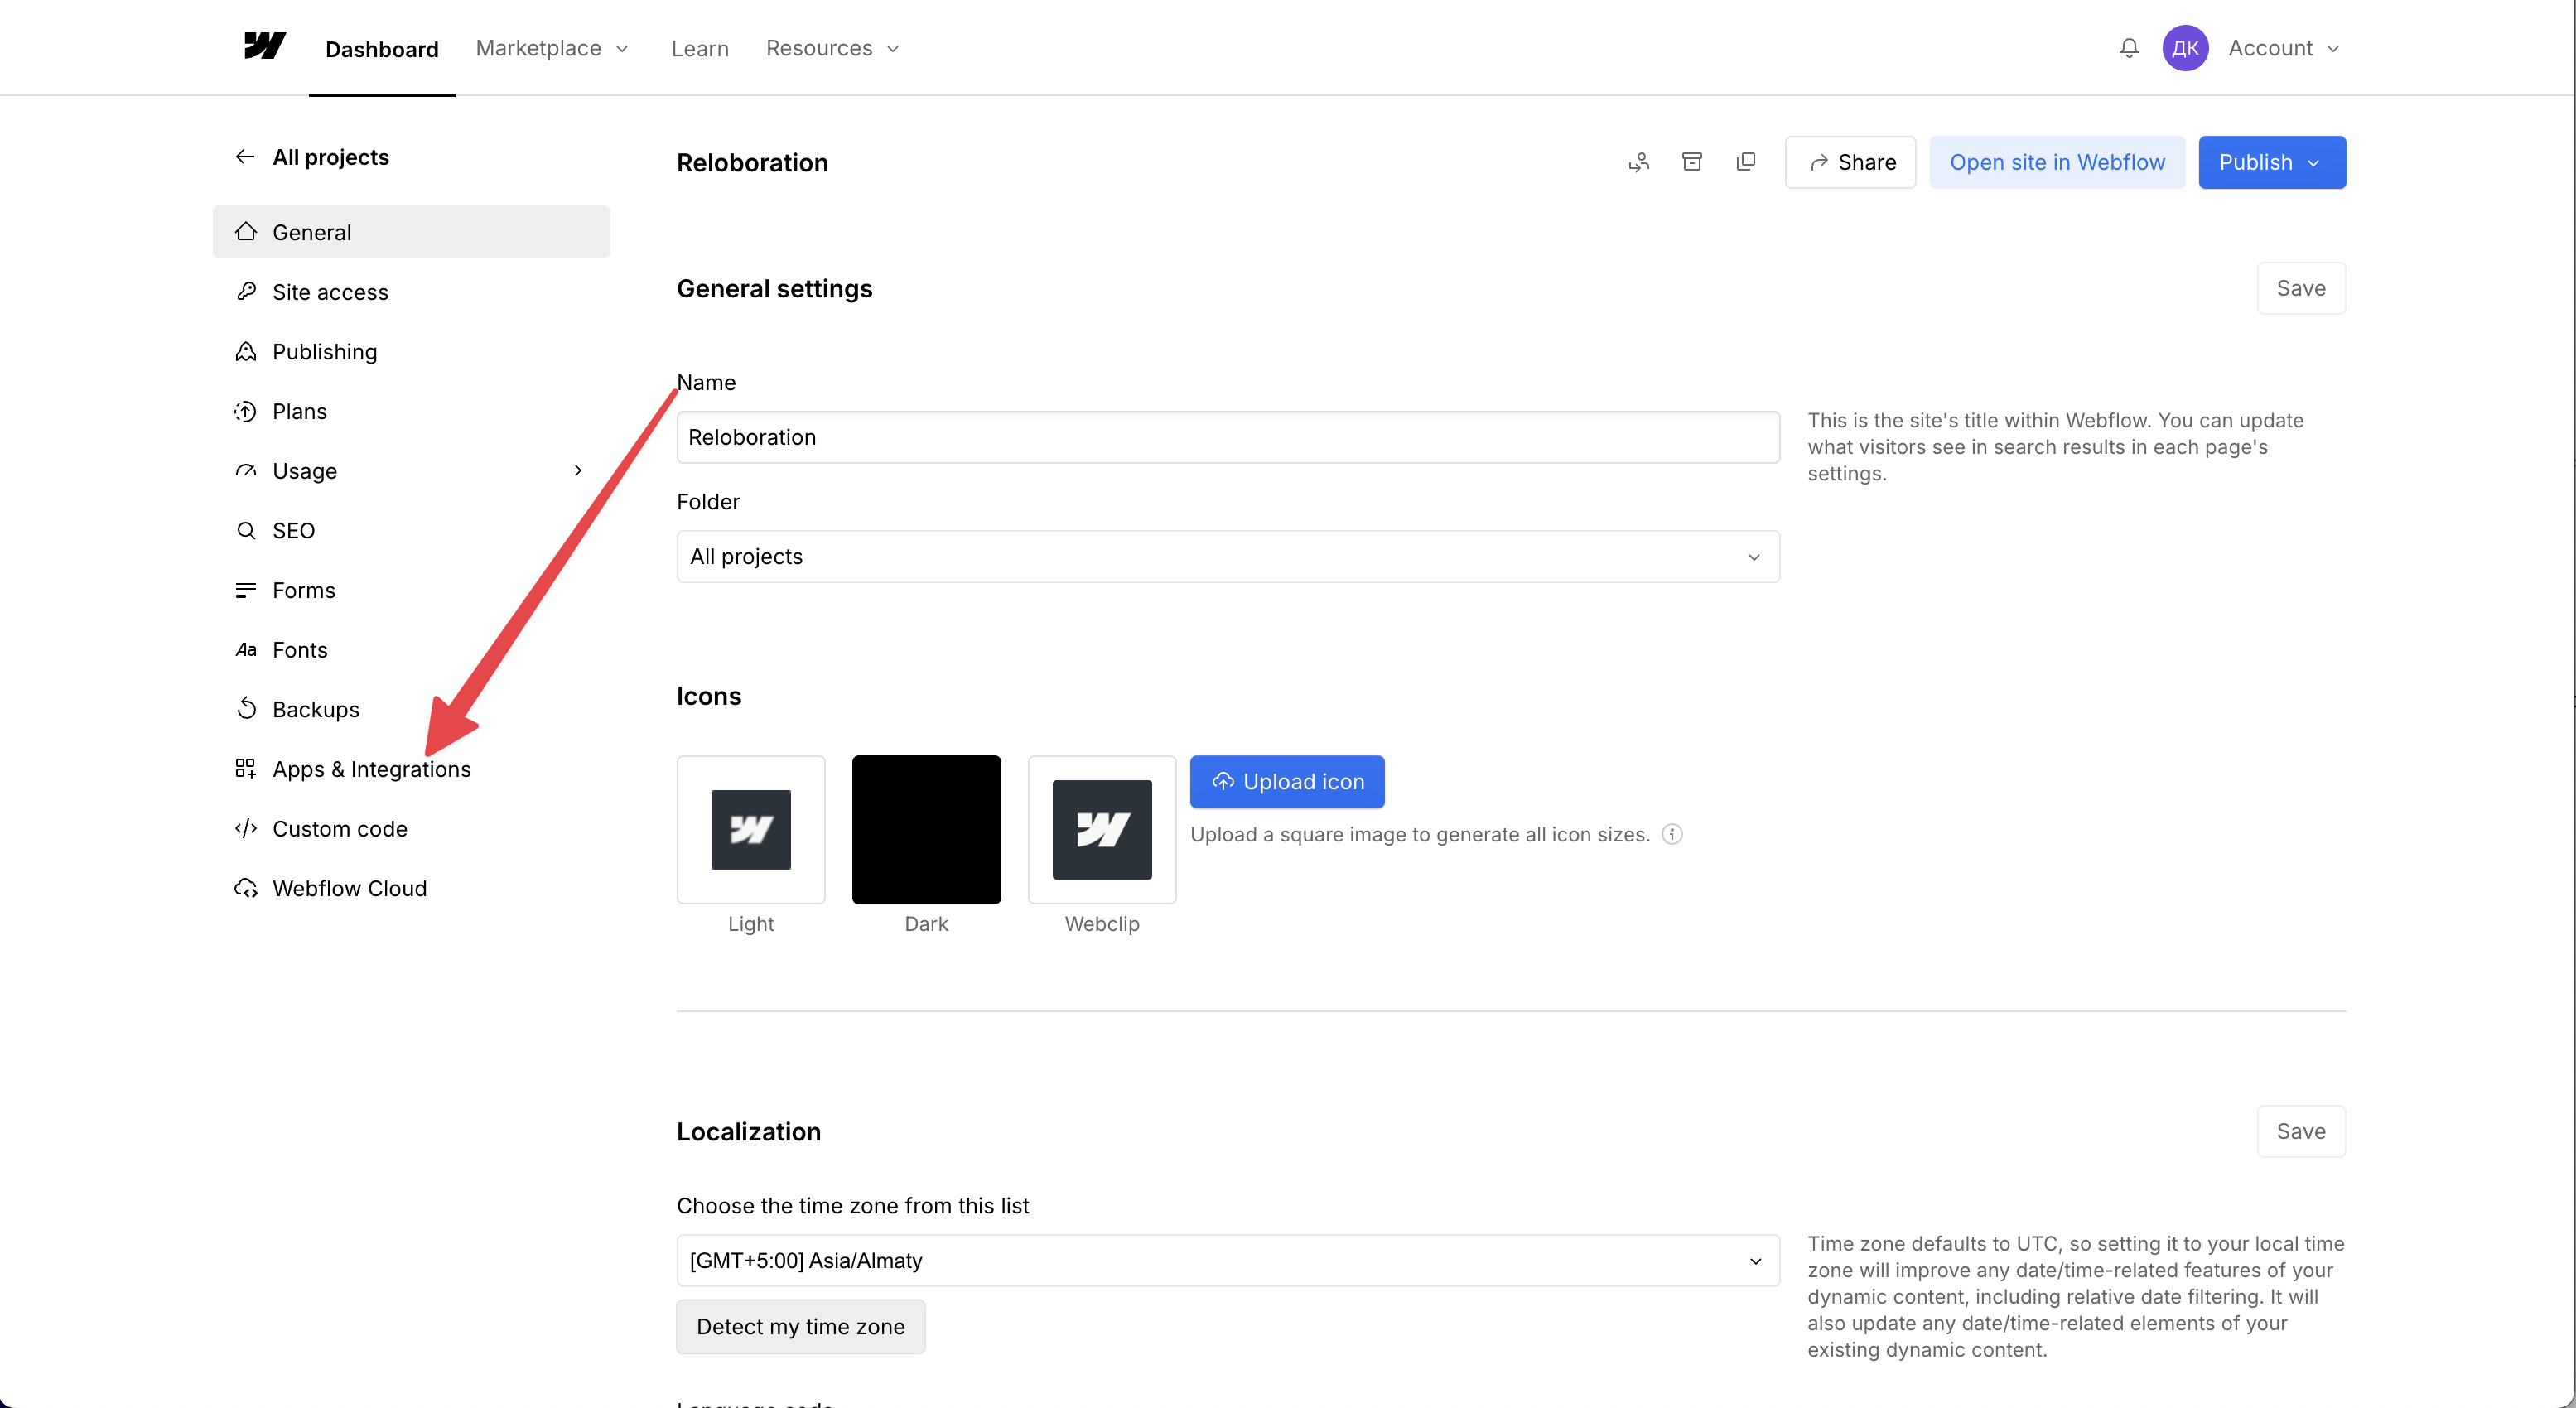Expand the Usage submenu chevron

coord(578,470)
